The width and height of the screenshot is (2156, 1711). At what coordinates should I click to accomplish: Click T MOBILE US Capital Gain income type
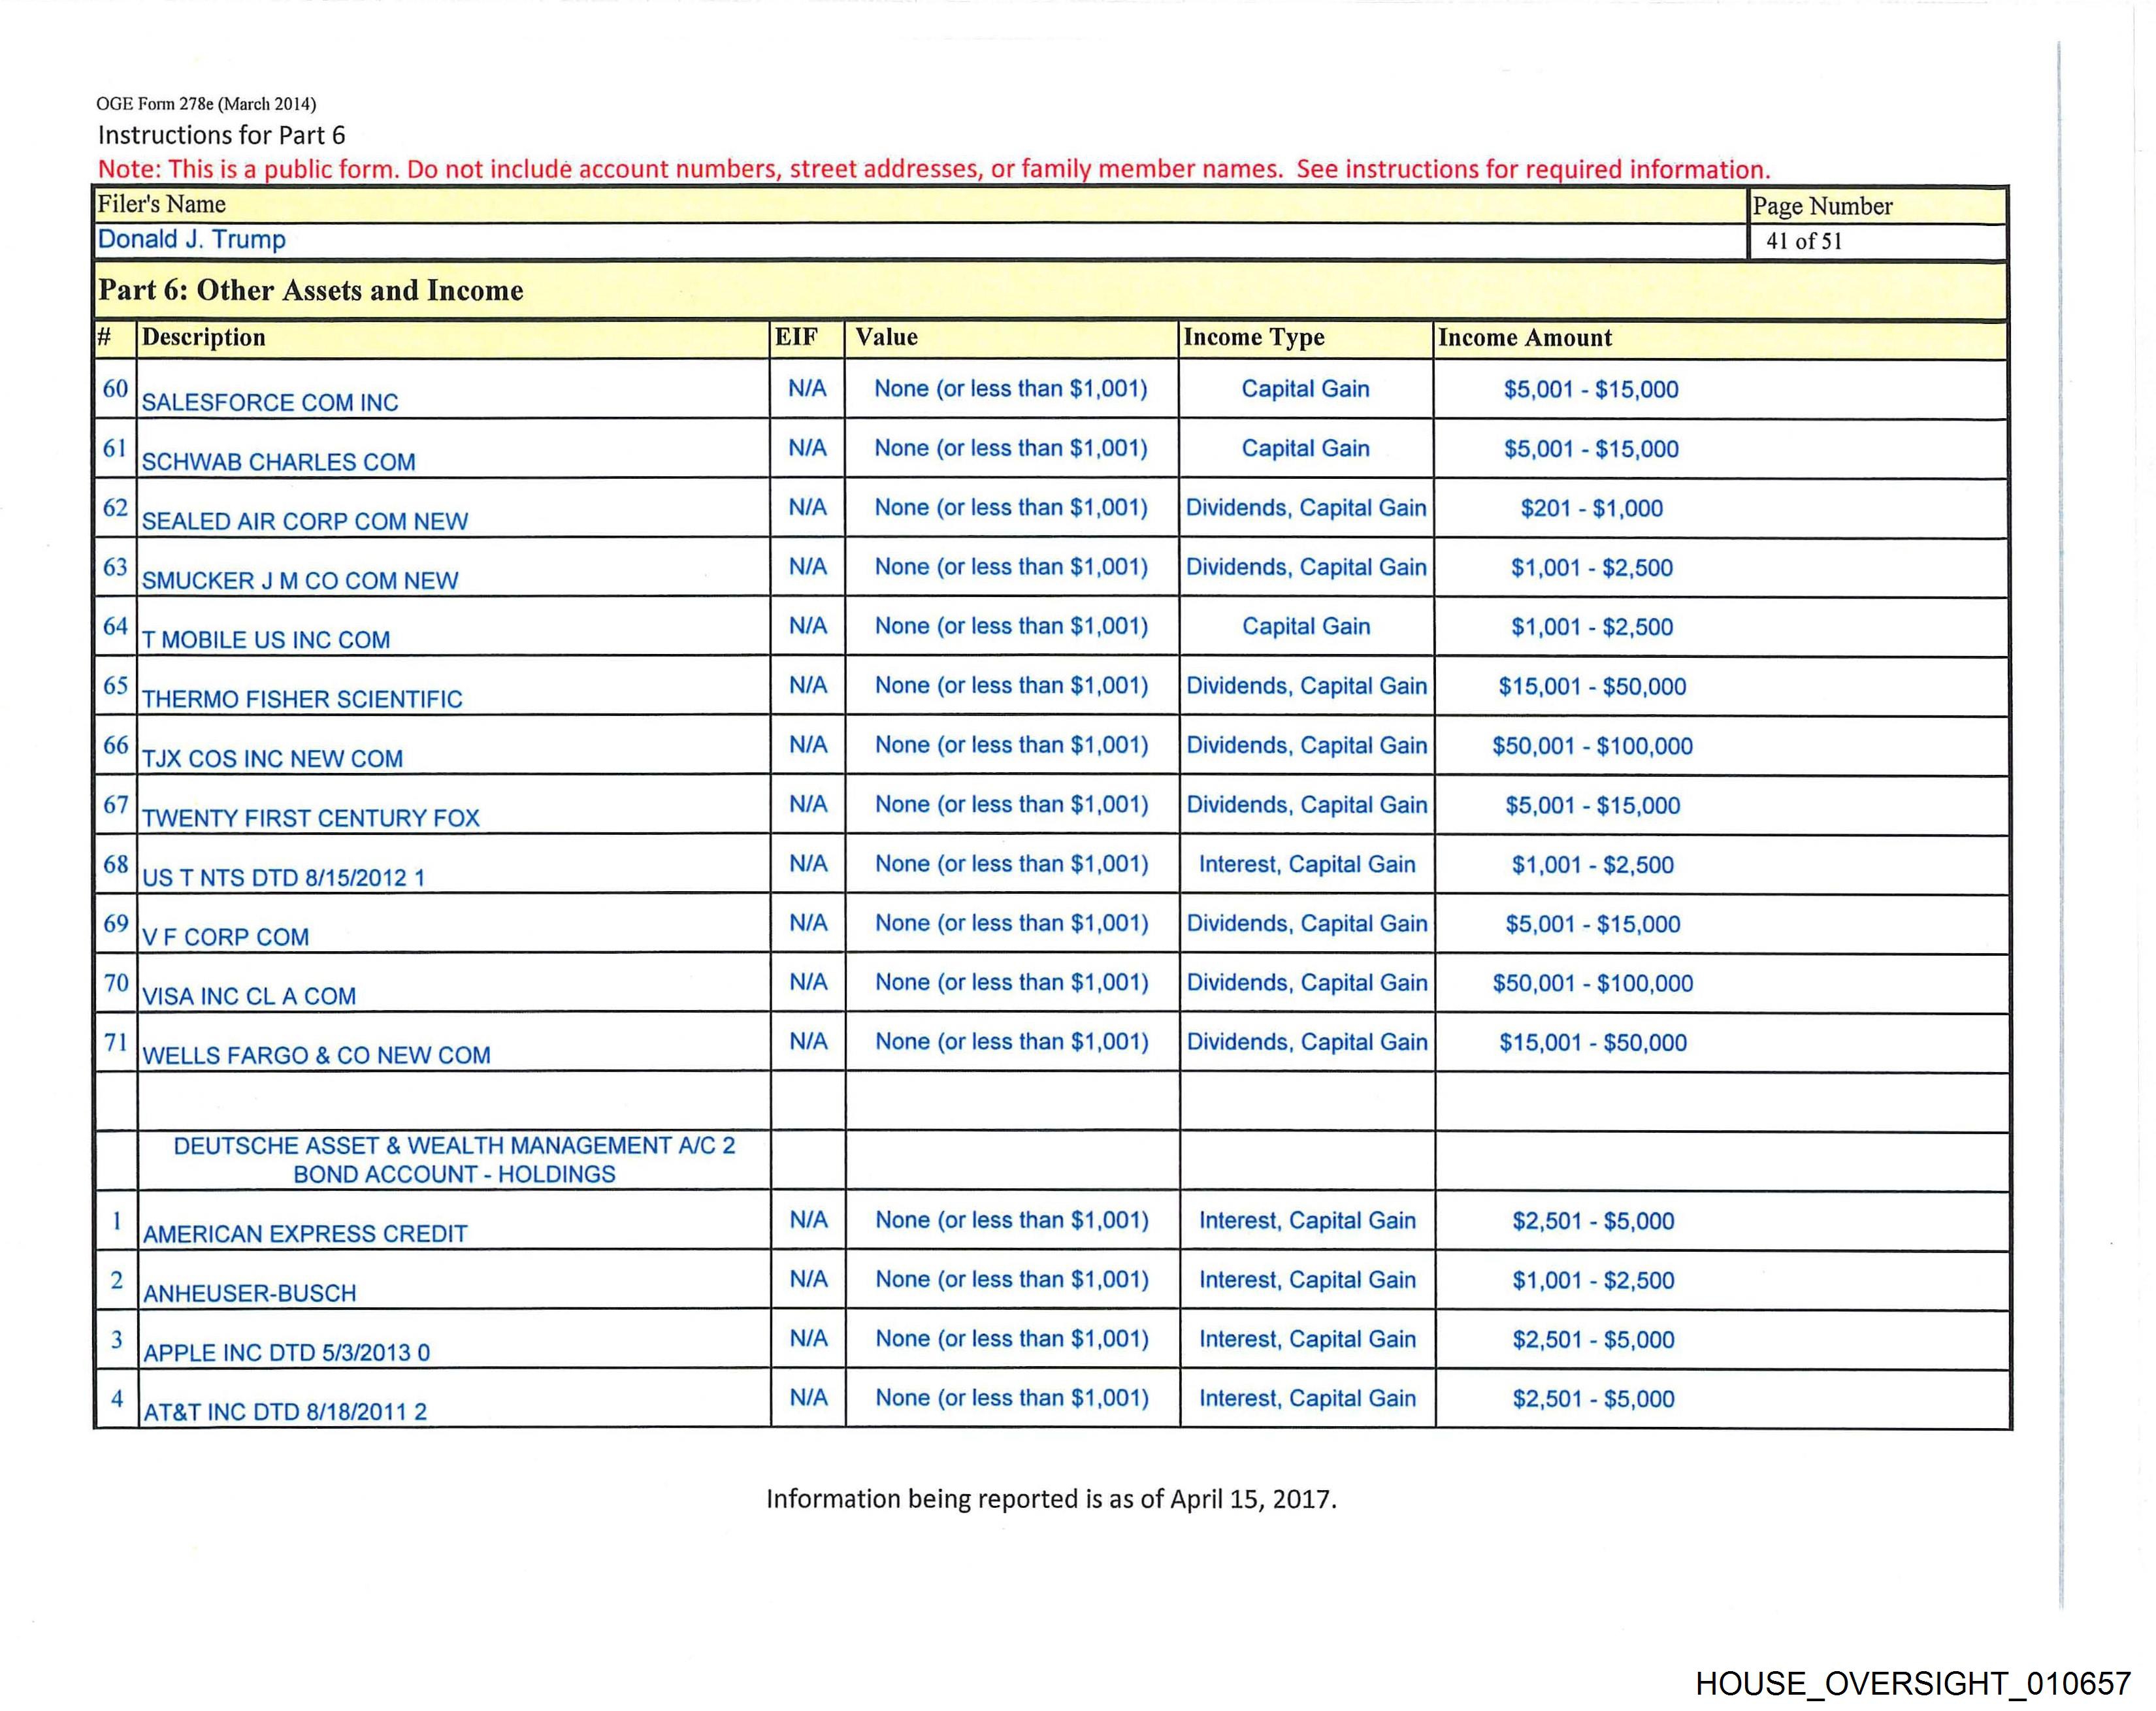(1305, 627)
